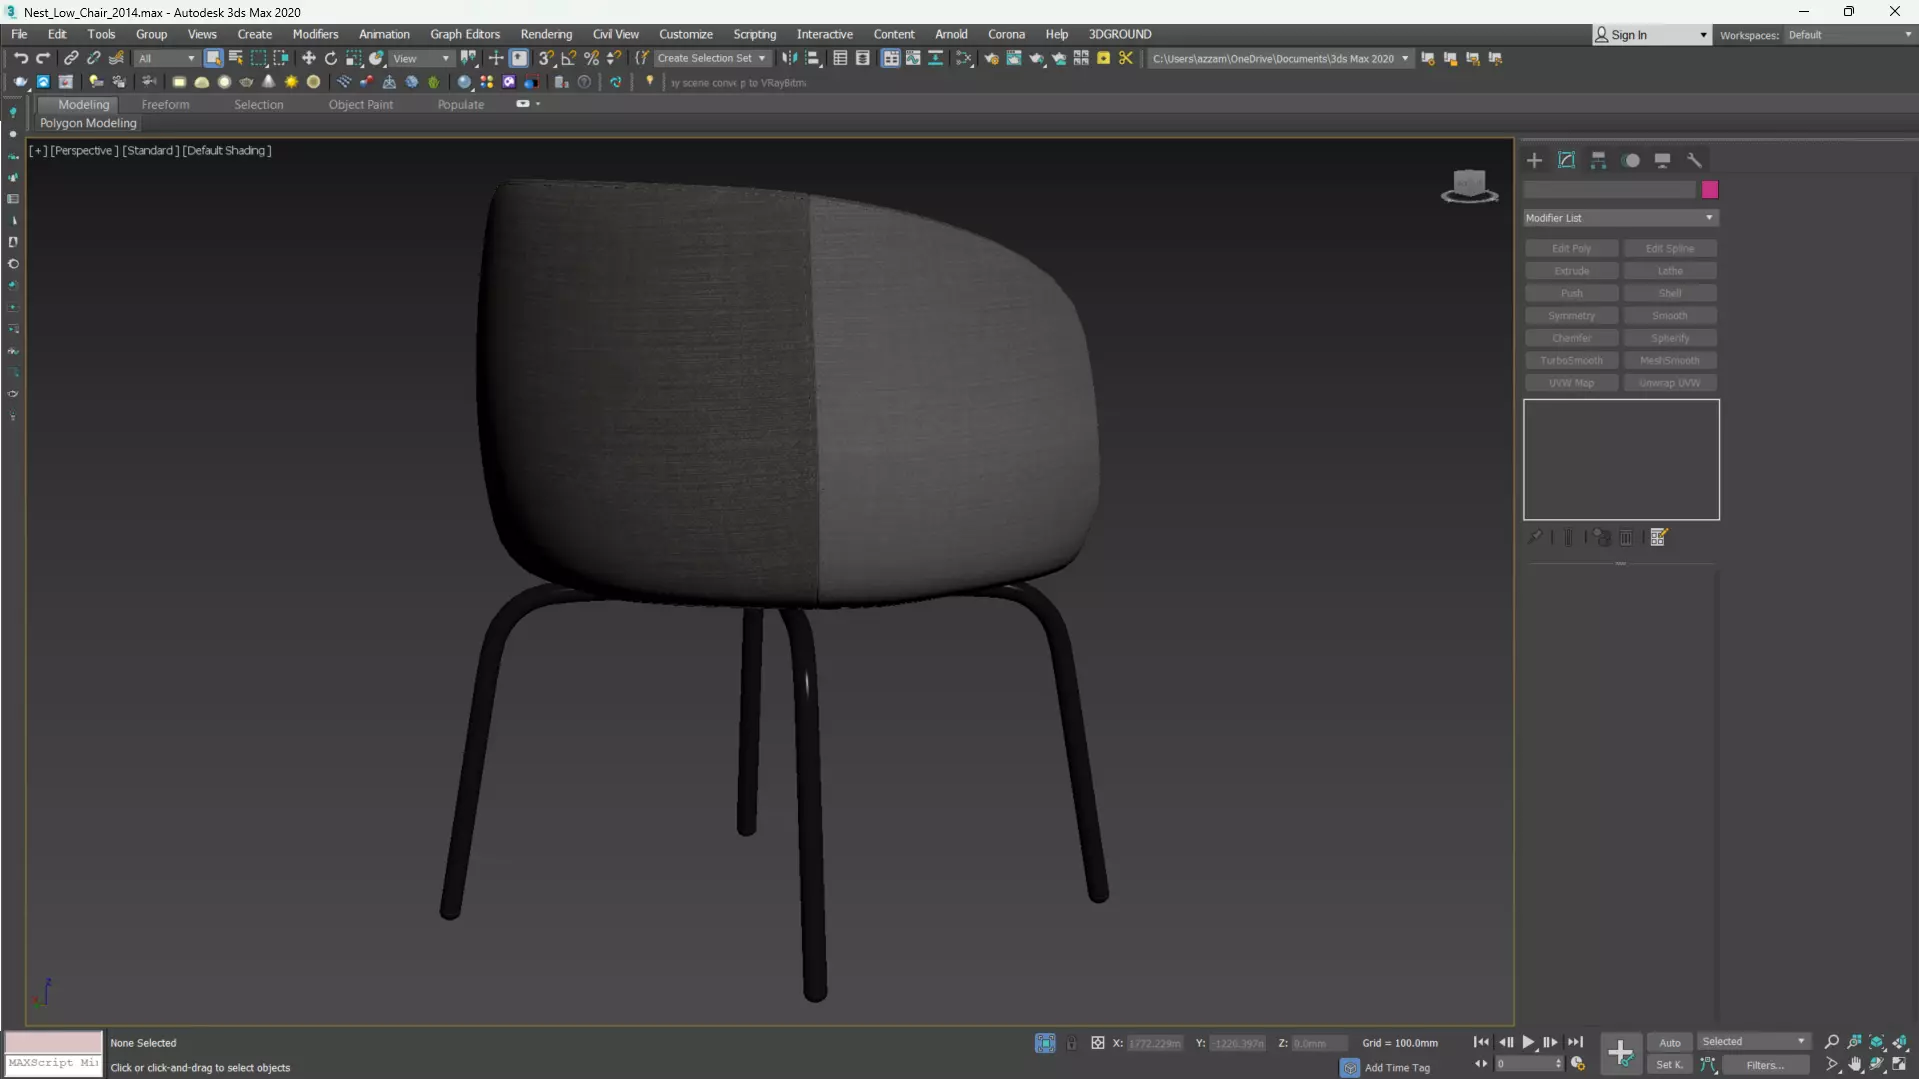
Task: Open the selection filter All dropdown
Action: coord(166,58)
